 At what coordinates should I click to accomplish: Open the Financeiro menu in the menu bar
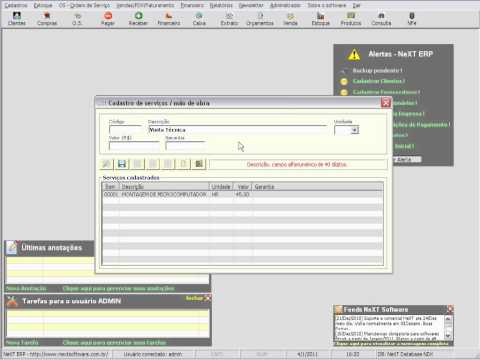coord(192,5)
